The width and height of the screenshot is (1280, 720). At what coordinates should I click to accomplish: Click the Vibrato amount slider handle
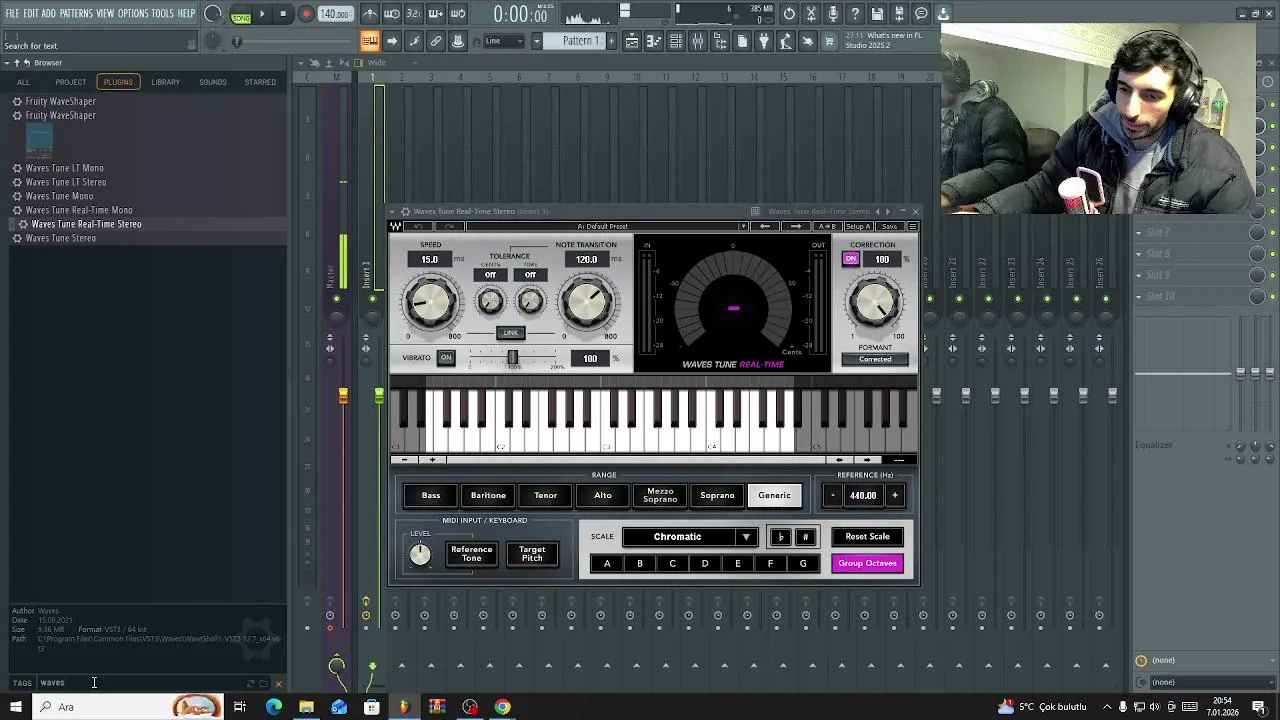click(x=512, y=358)
